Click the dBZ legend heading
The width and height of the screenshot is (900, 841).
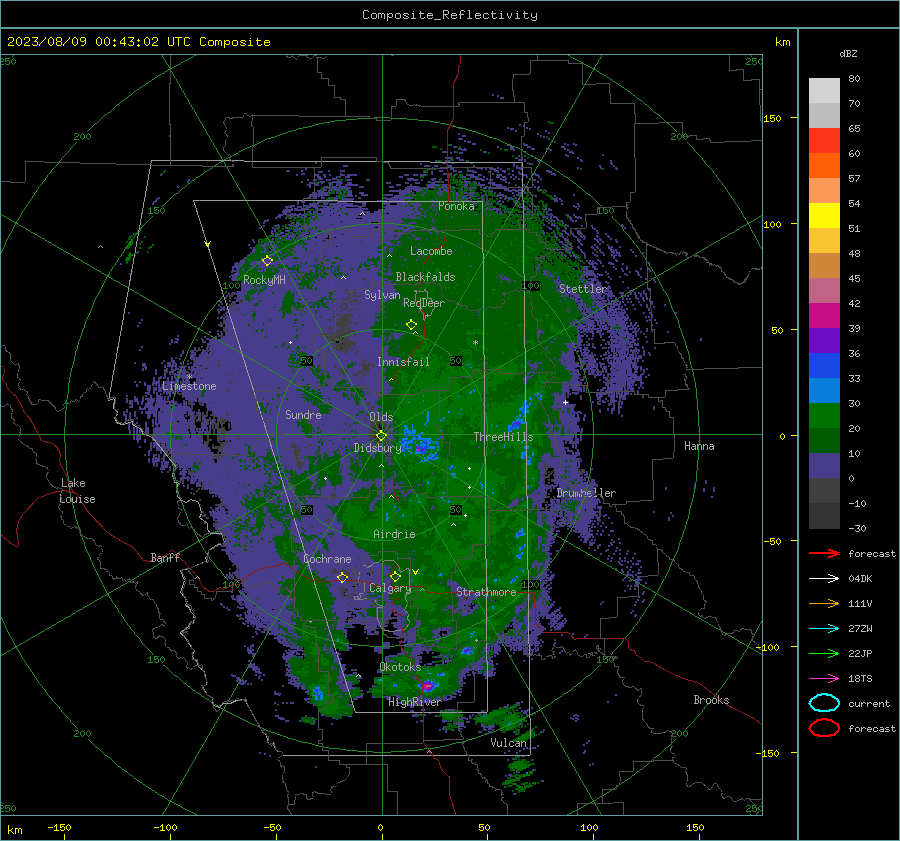848,54
